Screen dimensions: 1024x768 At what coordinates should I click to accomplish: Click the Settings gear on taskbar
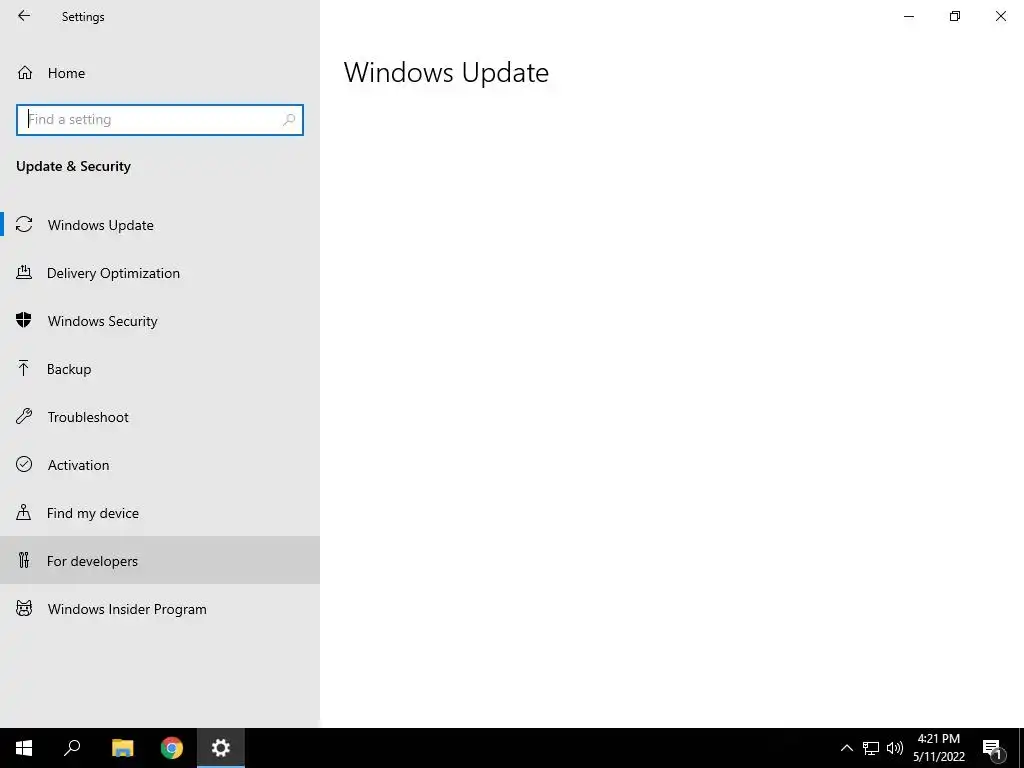pos(221,748)
